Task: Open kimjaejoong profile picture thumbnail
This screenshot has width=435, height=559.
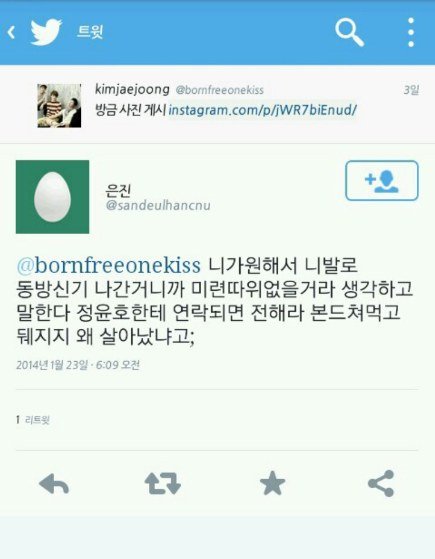Action: [x=59, y=106]
